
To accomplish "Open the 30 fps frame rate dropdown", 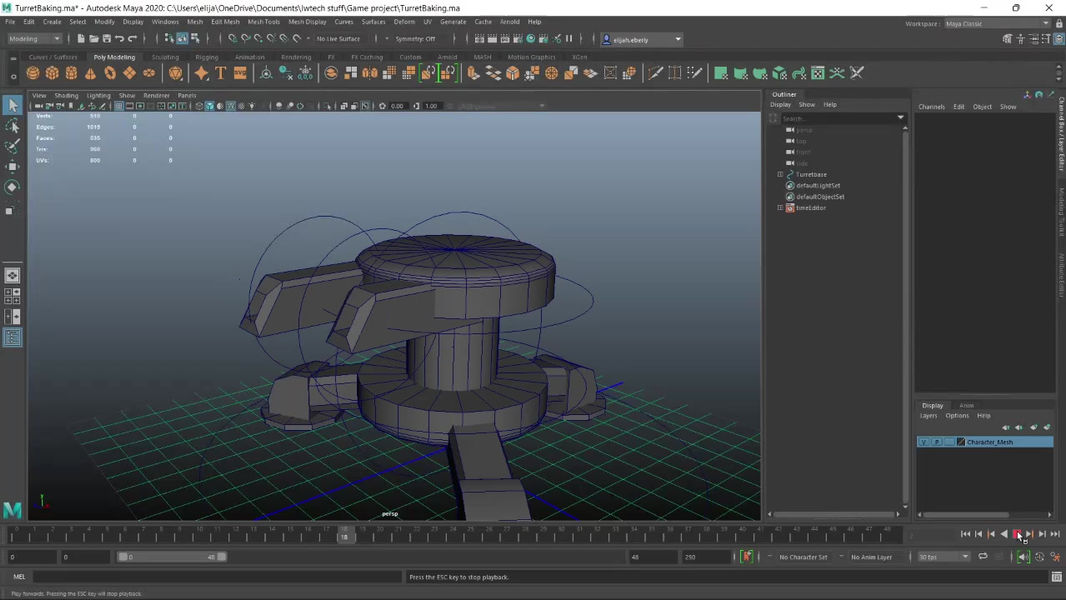I will 944,557.
